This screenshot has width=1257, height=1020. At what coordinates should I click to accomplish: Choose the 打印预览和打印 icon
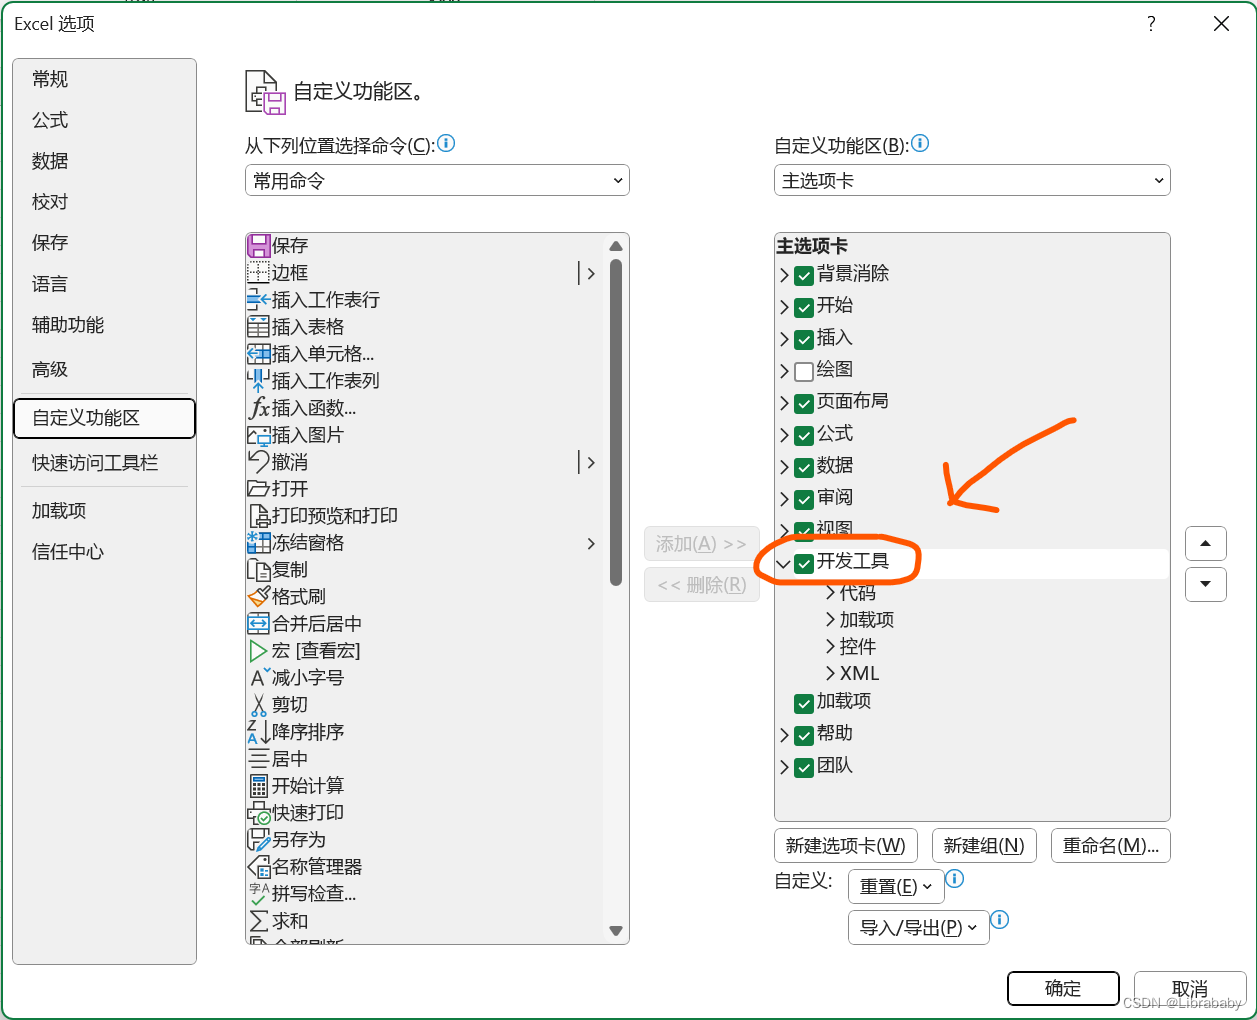tap(258, 515)
